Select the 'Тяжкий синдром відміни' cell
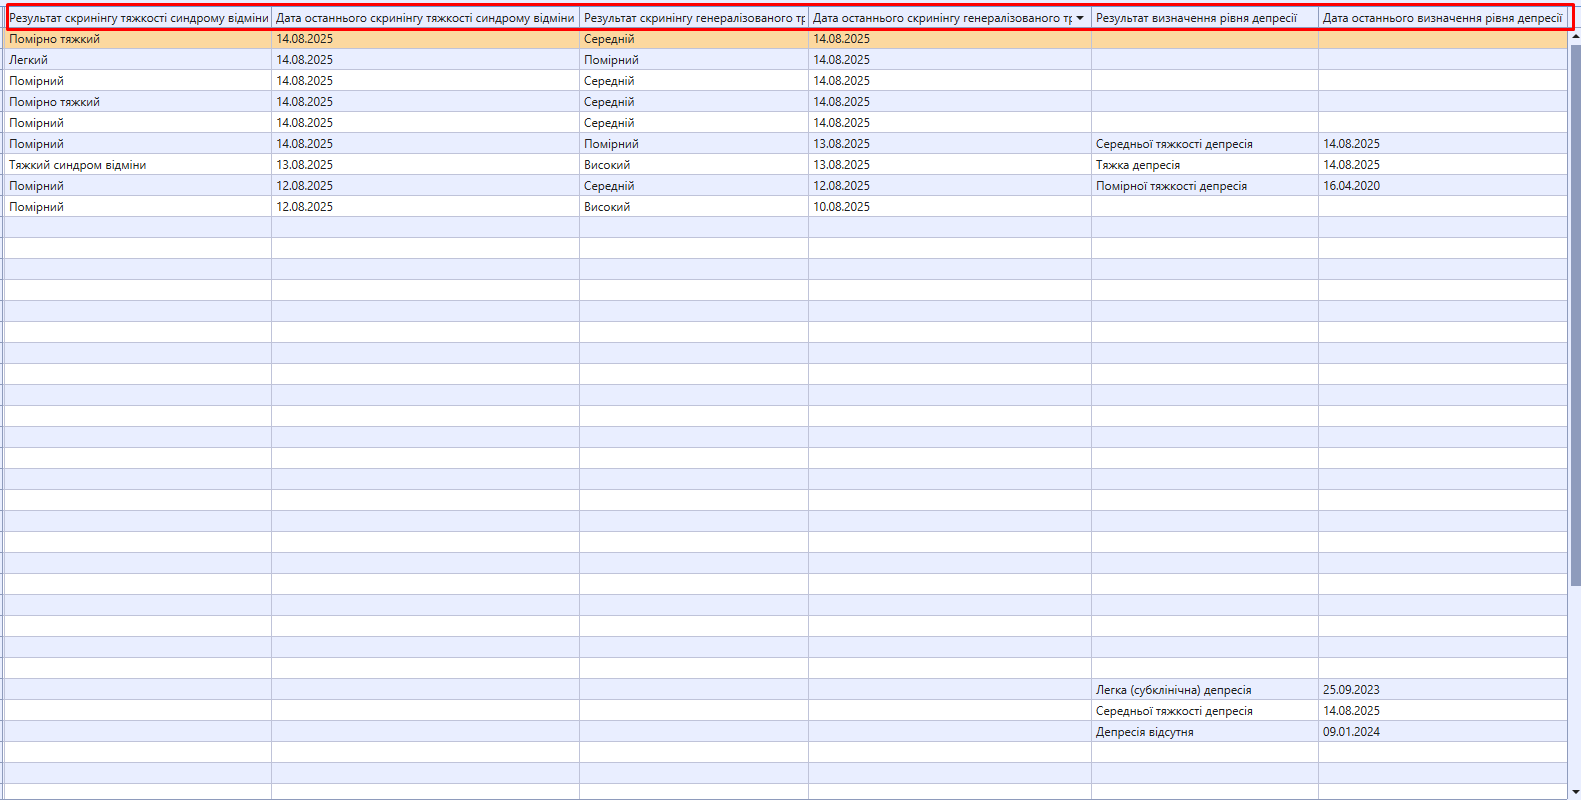Screen dimensions: 1581x800 [x=78, y=165]
